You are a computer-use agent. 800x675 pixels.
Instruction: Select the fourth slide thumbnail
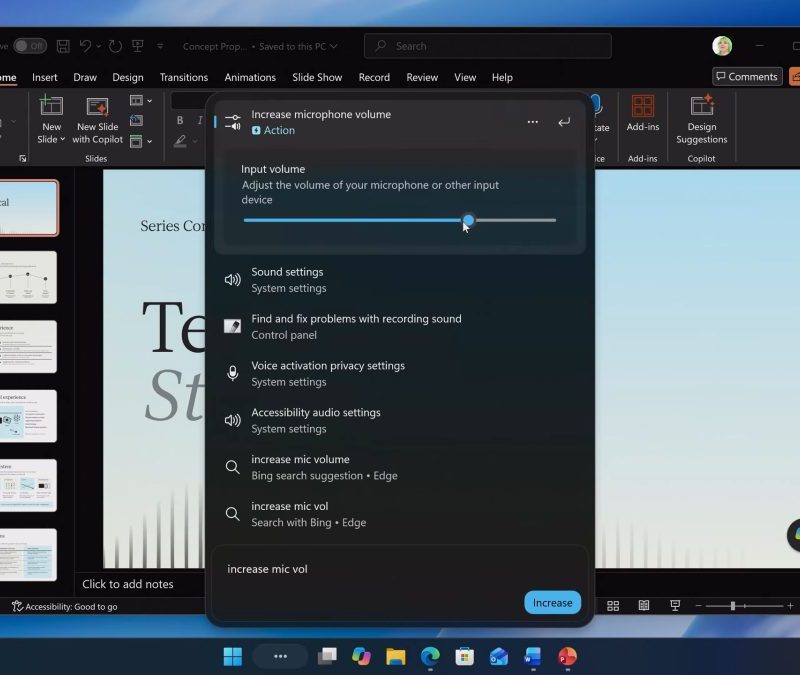pyautogui.click(x=28, y=416)
